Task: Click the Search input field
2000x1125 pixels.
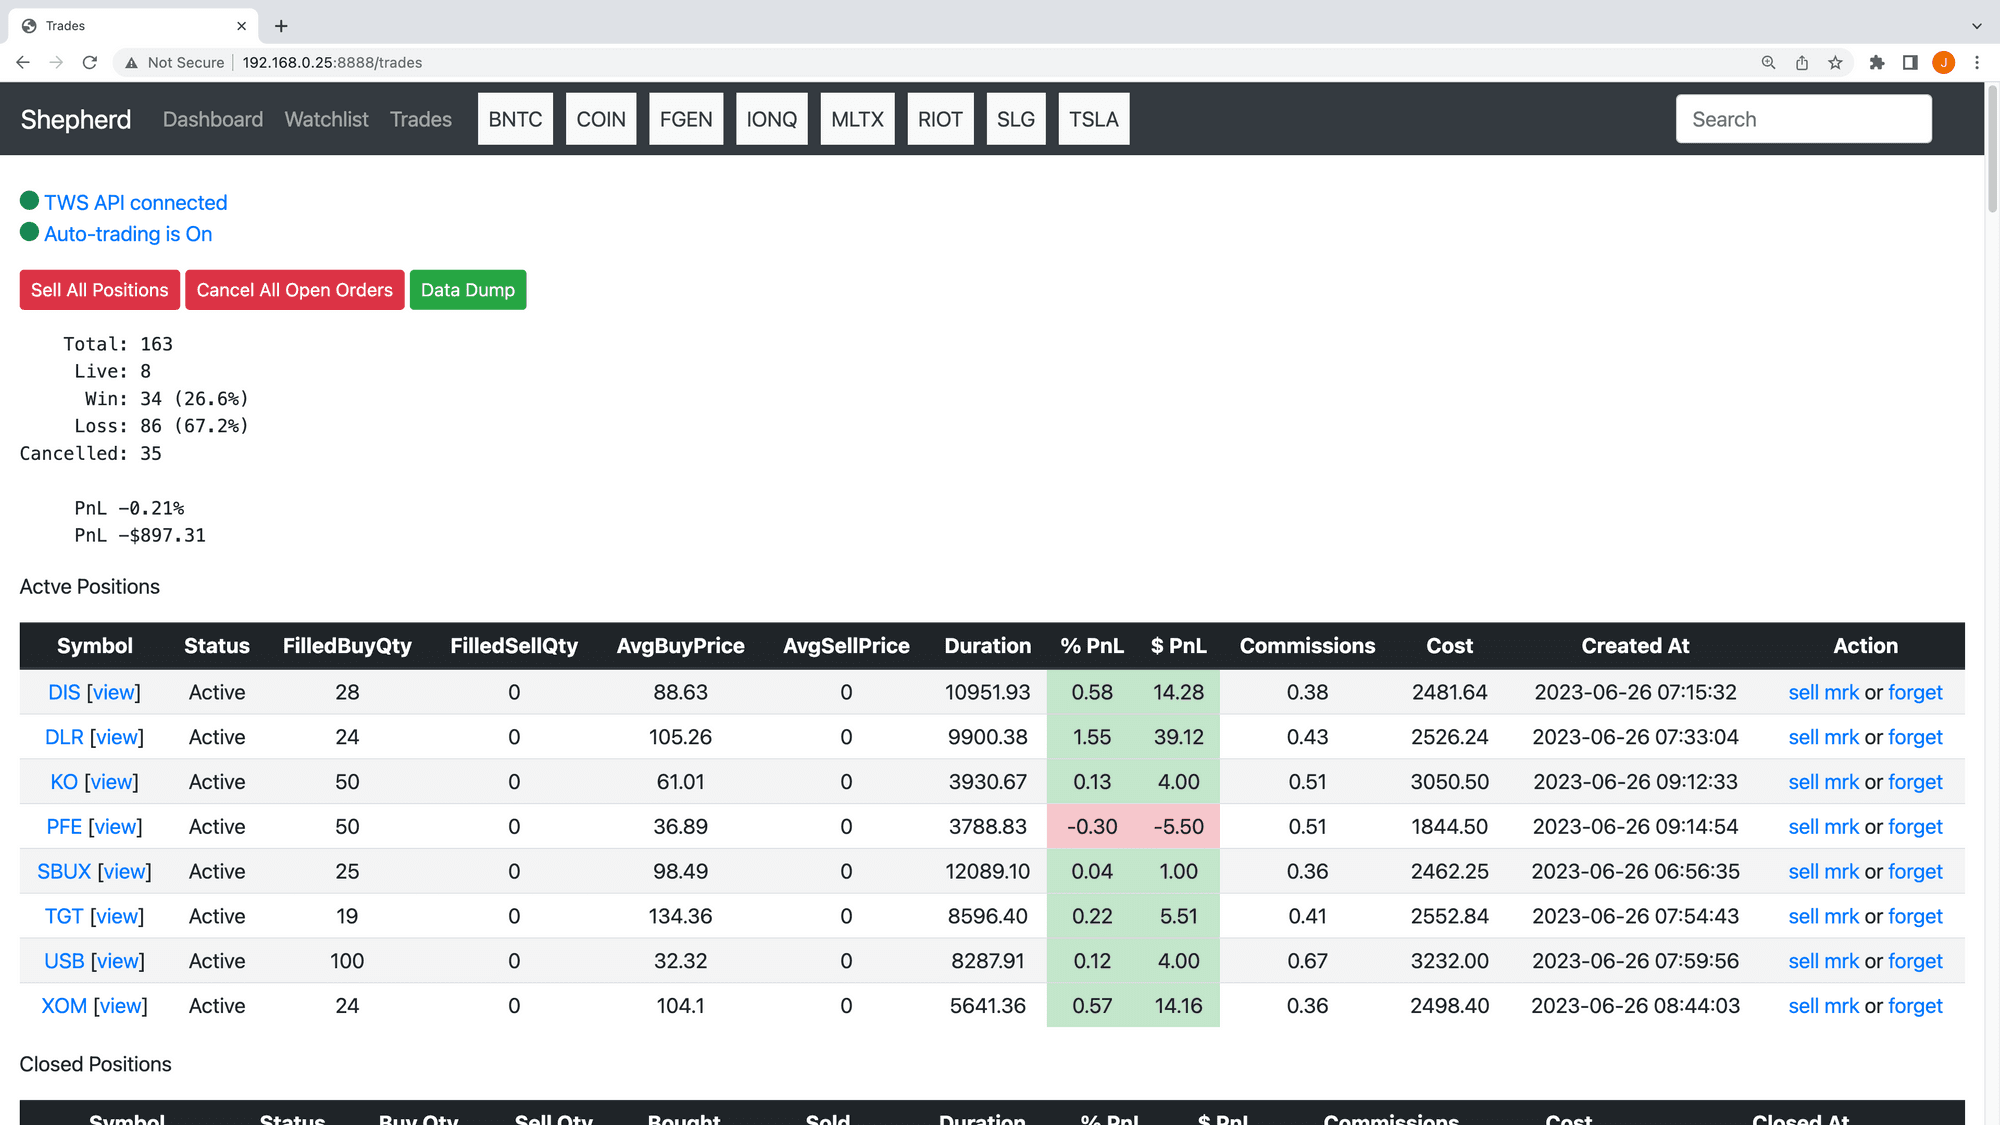Action: [1802, 118]
